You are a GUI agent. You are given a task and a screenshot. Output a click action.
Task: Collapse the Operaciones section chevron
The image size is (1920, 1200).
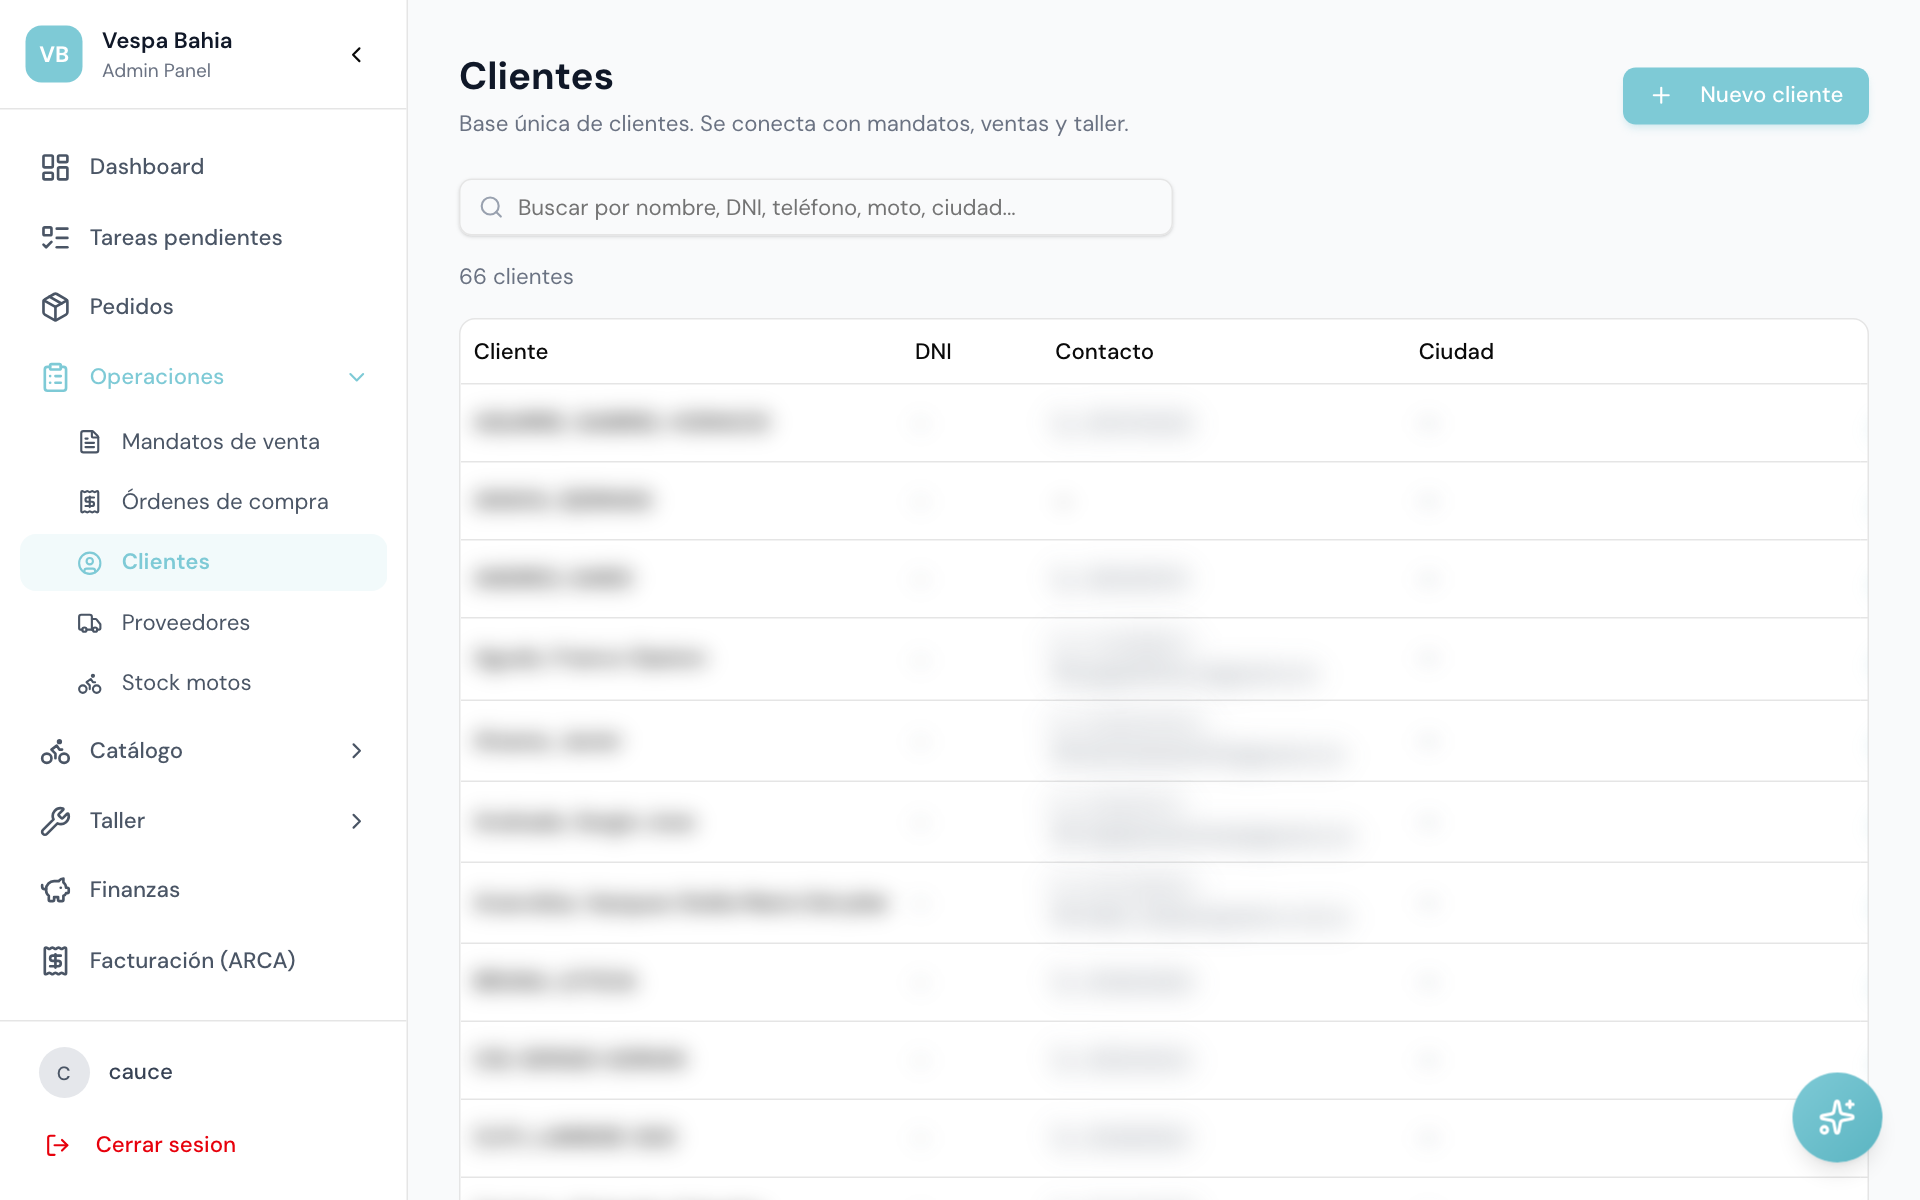(356, 377)
